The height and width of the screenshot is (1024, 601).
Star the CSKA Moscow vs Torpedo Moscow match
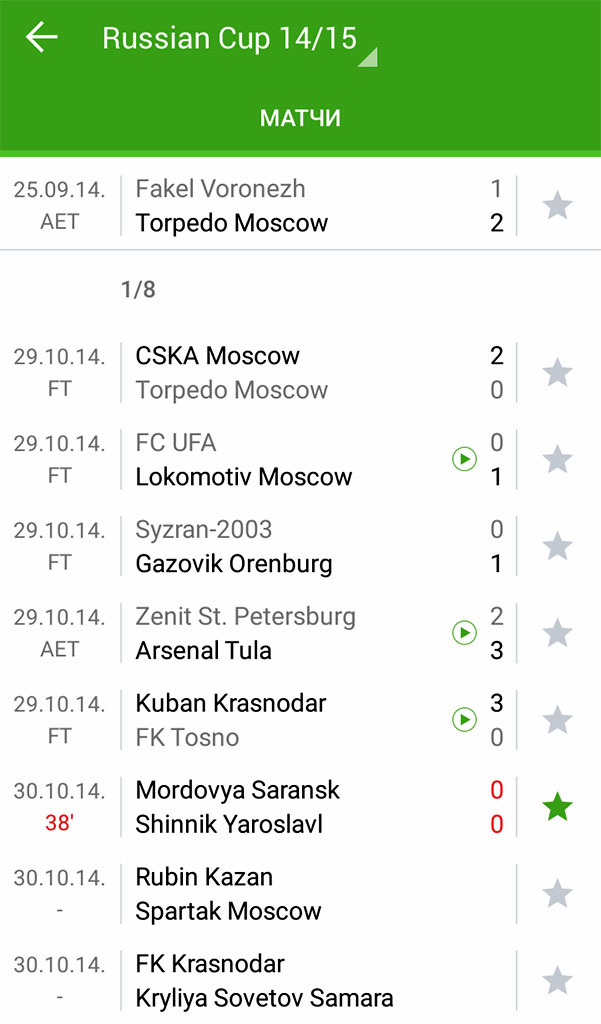[557, 373]
